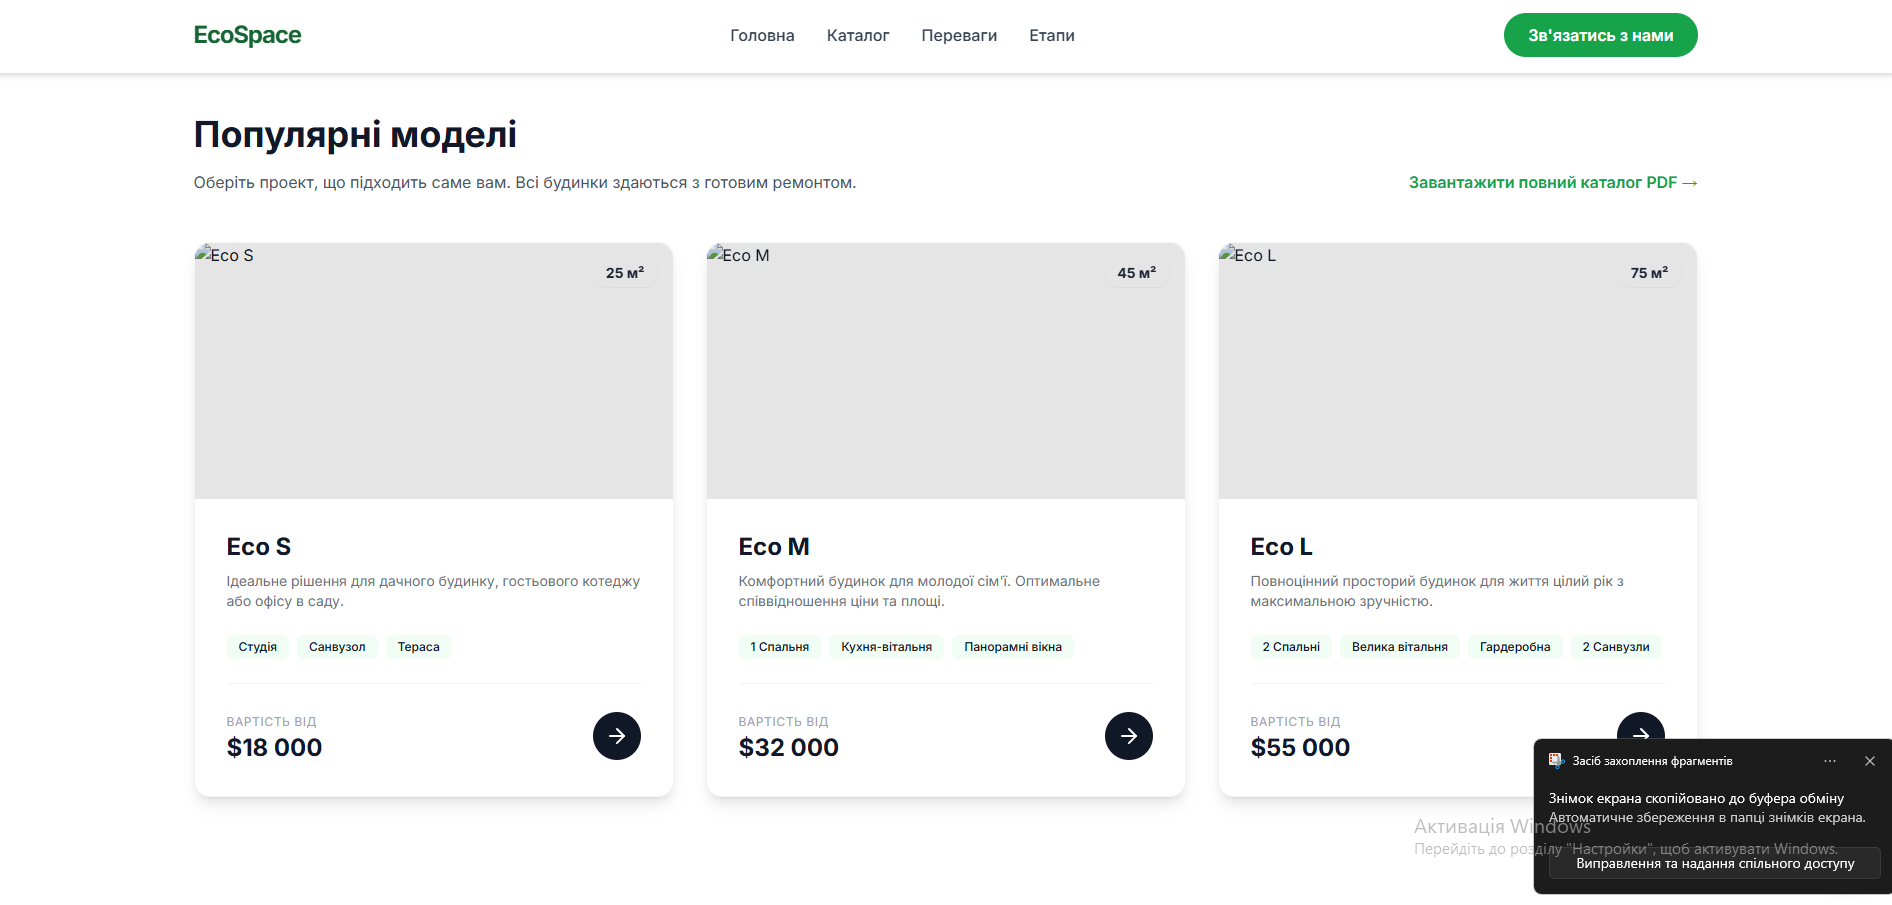Open Переваги nav item
The height and width of the screenshot is (905, 1892).
pyautogui.click(x=959, y=35)
